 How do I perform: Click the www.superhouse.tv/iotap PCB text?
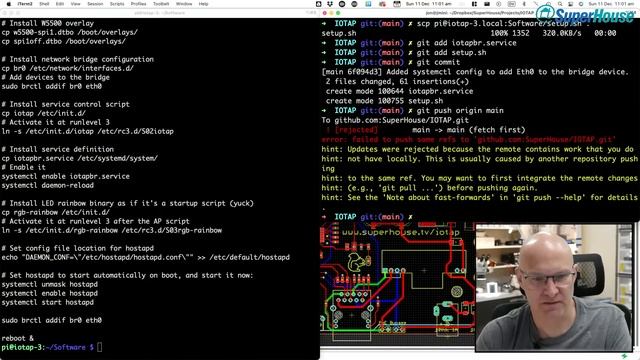point(400,232)
